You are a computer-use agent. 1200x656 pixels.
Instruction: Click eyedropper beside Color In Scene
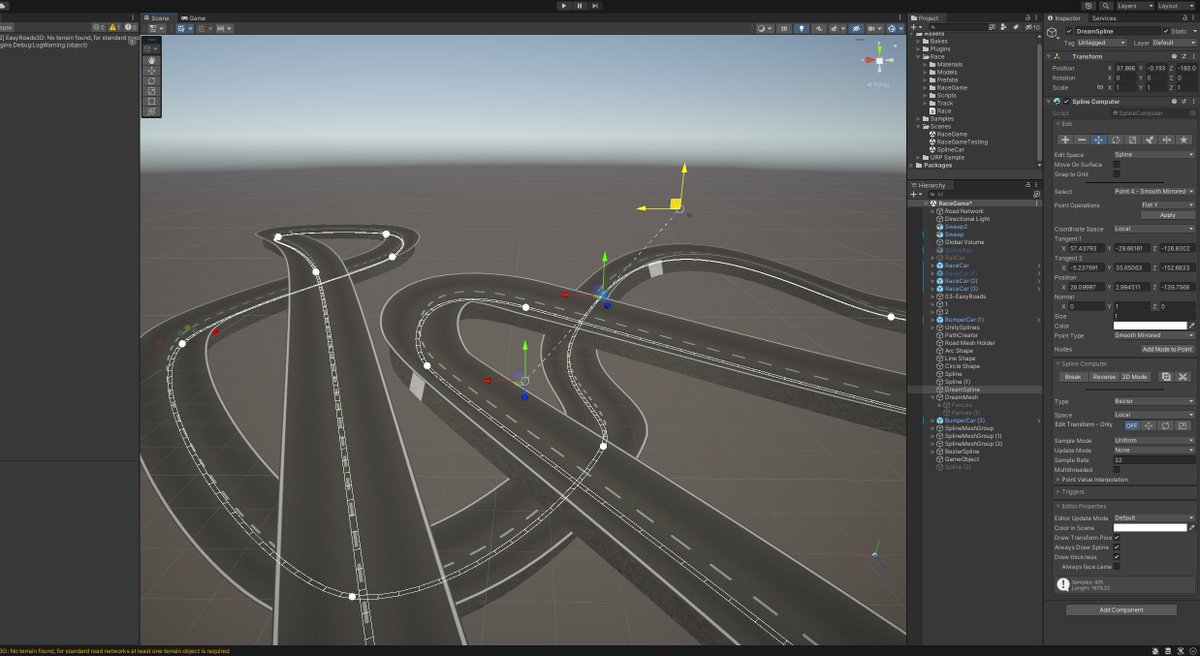tap(1191, 528)
